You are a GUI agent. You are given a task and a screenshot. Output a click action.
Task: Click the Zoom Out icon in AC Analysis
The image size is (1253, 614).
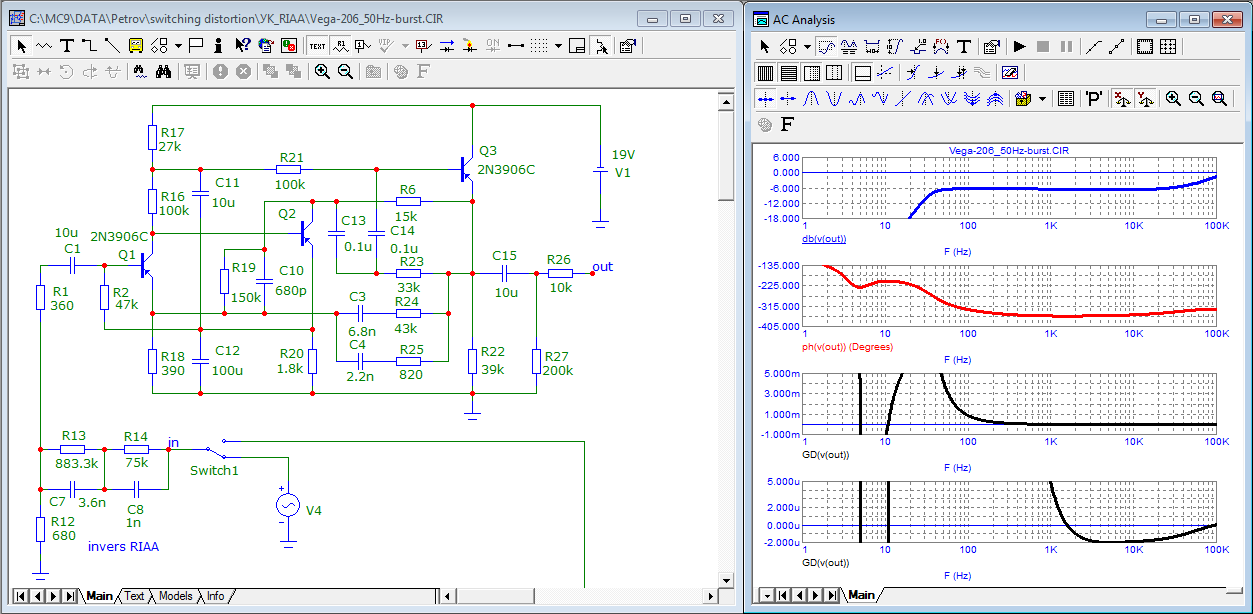click(1196, 98)
